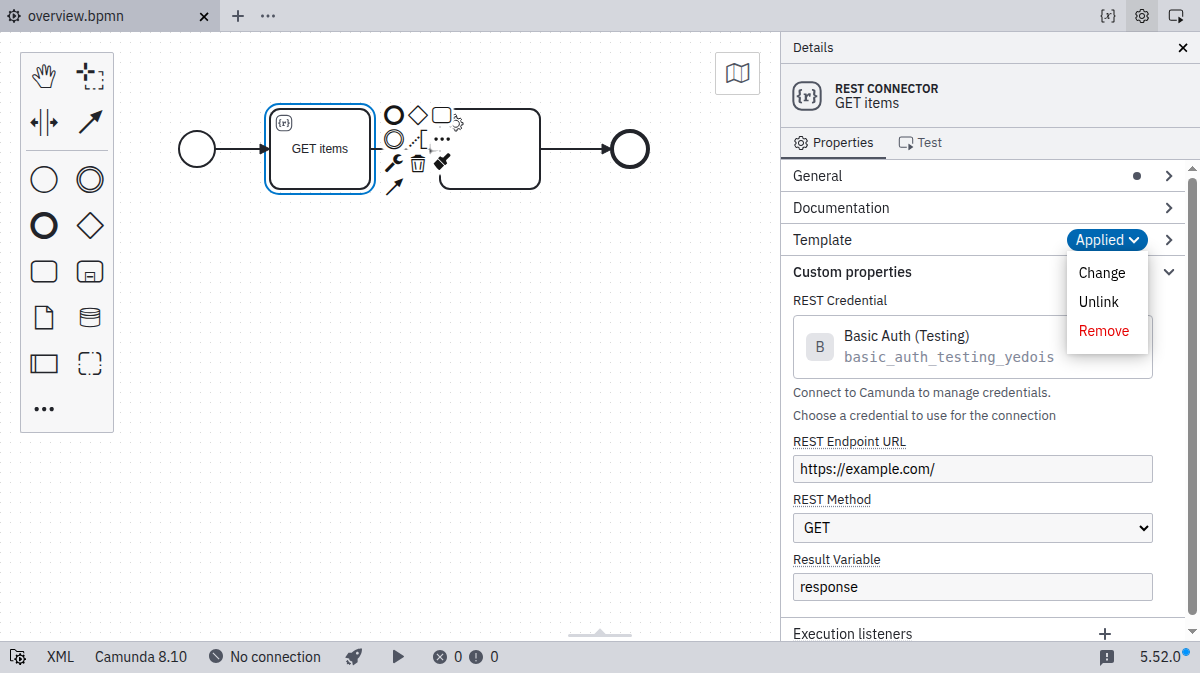This screenshot has width=1200, height=673.
Task: Activate the hand tool in the palette
Action: point(44,76)
